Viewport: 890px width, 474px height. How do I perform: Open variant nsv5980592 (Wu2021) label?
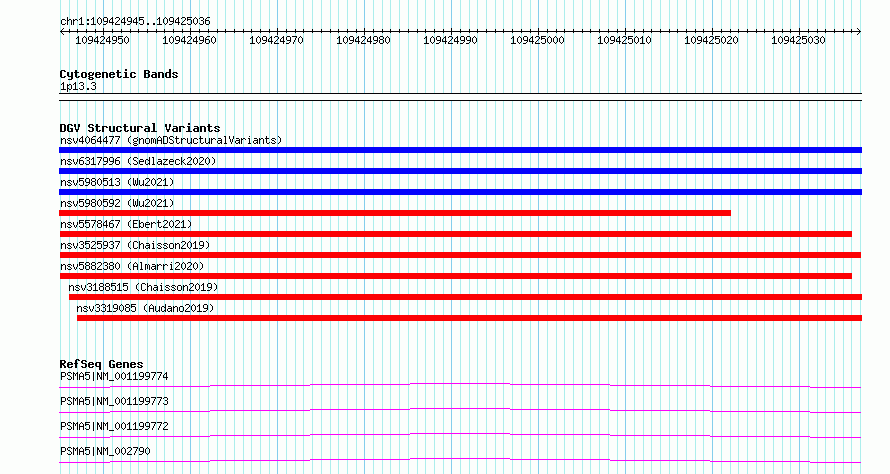pos(117,203)
